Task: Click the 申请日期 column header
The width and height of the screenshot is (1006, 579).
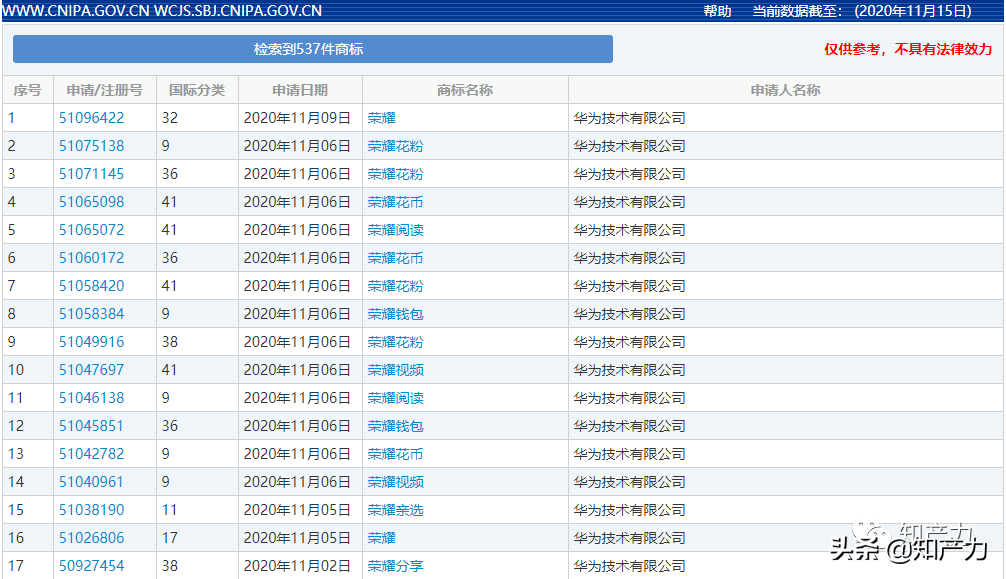Action: pyautogui.click(x=300, y=90)
